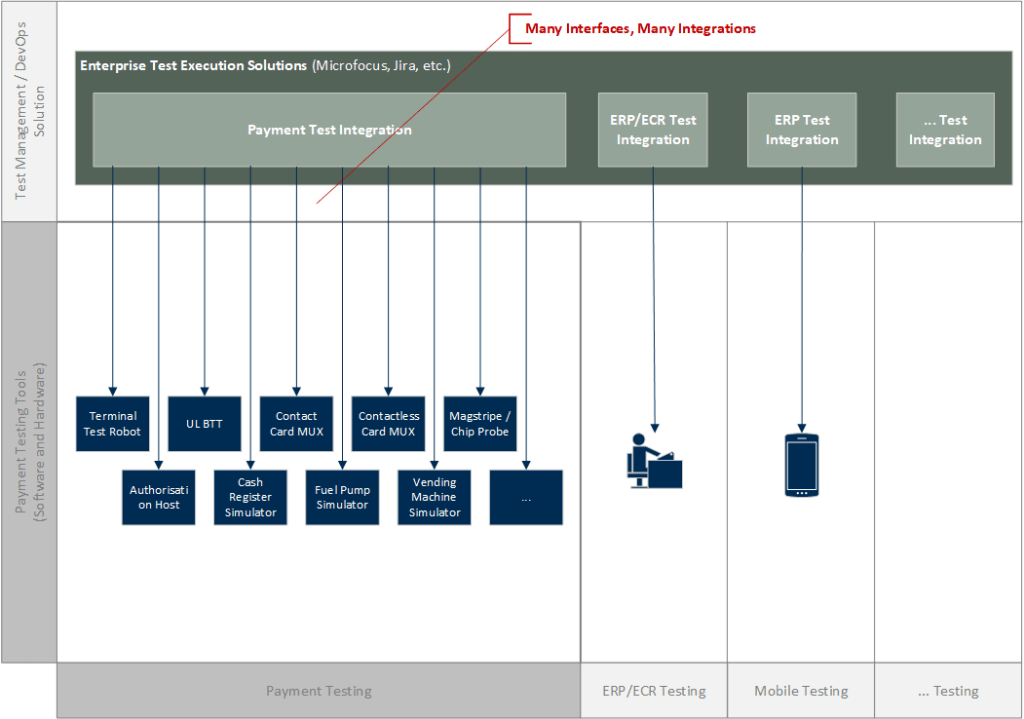Click the Terminal Test Robot box
Image resolution: width=1024 pixels, height=719 pixels.
[112, 424]
